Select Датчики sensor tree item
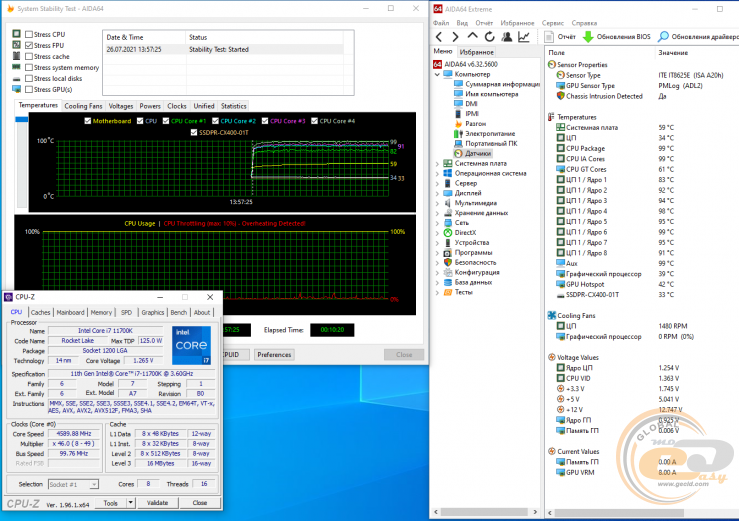739x521 pixels. [x=473, y=153]
